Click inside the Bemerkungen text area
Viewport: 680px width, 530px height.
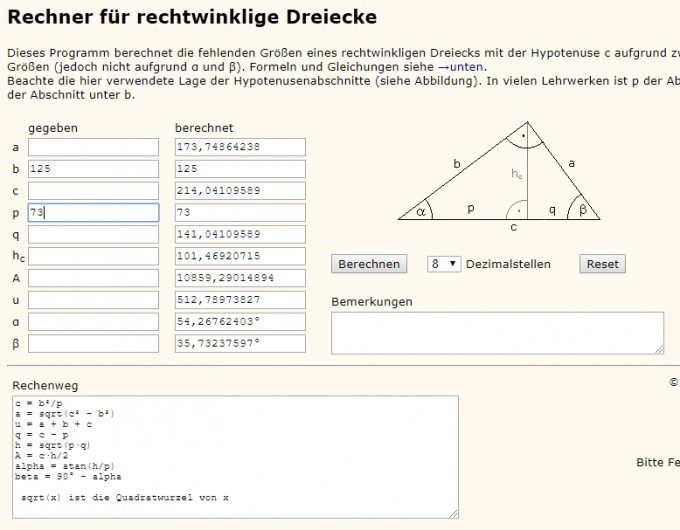tap(497, 333)
